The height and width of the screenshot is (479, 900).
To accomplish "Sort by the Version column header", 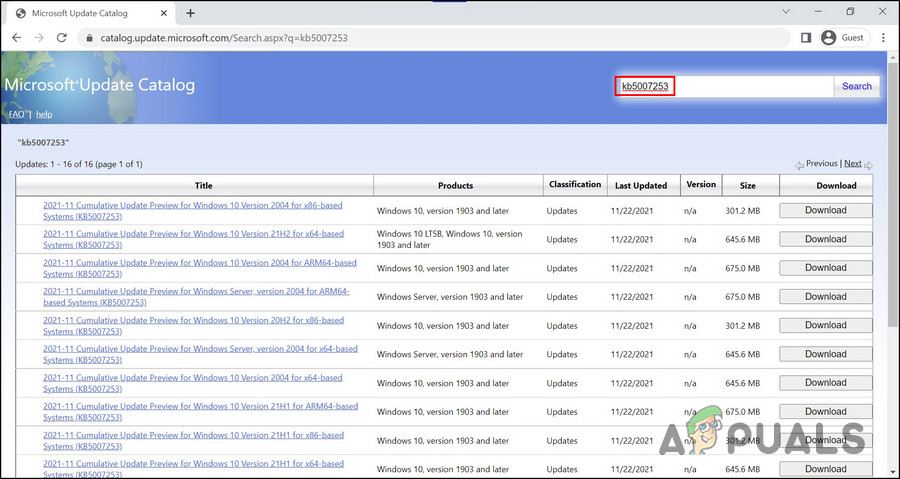I will point(701,184).
